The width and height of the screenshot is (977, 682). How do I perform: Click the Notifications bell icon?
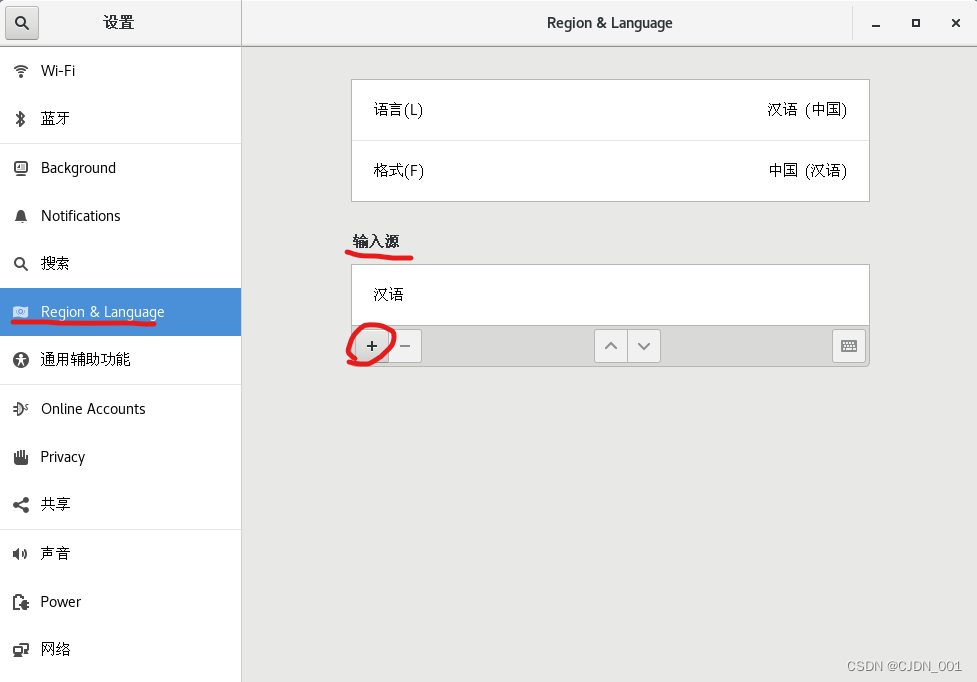pos(21,216)
